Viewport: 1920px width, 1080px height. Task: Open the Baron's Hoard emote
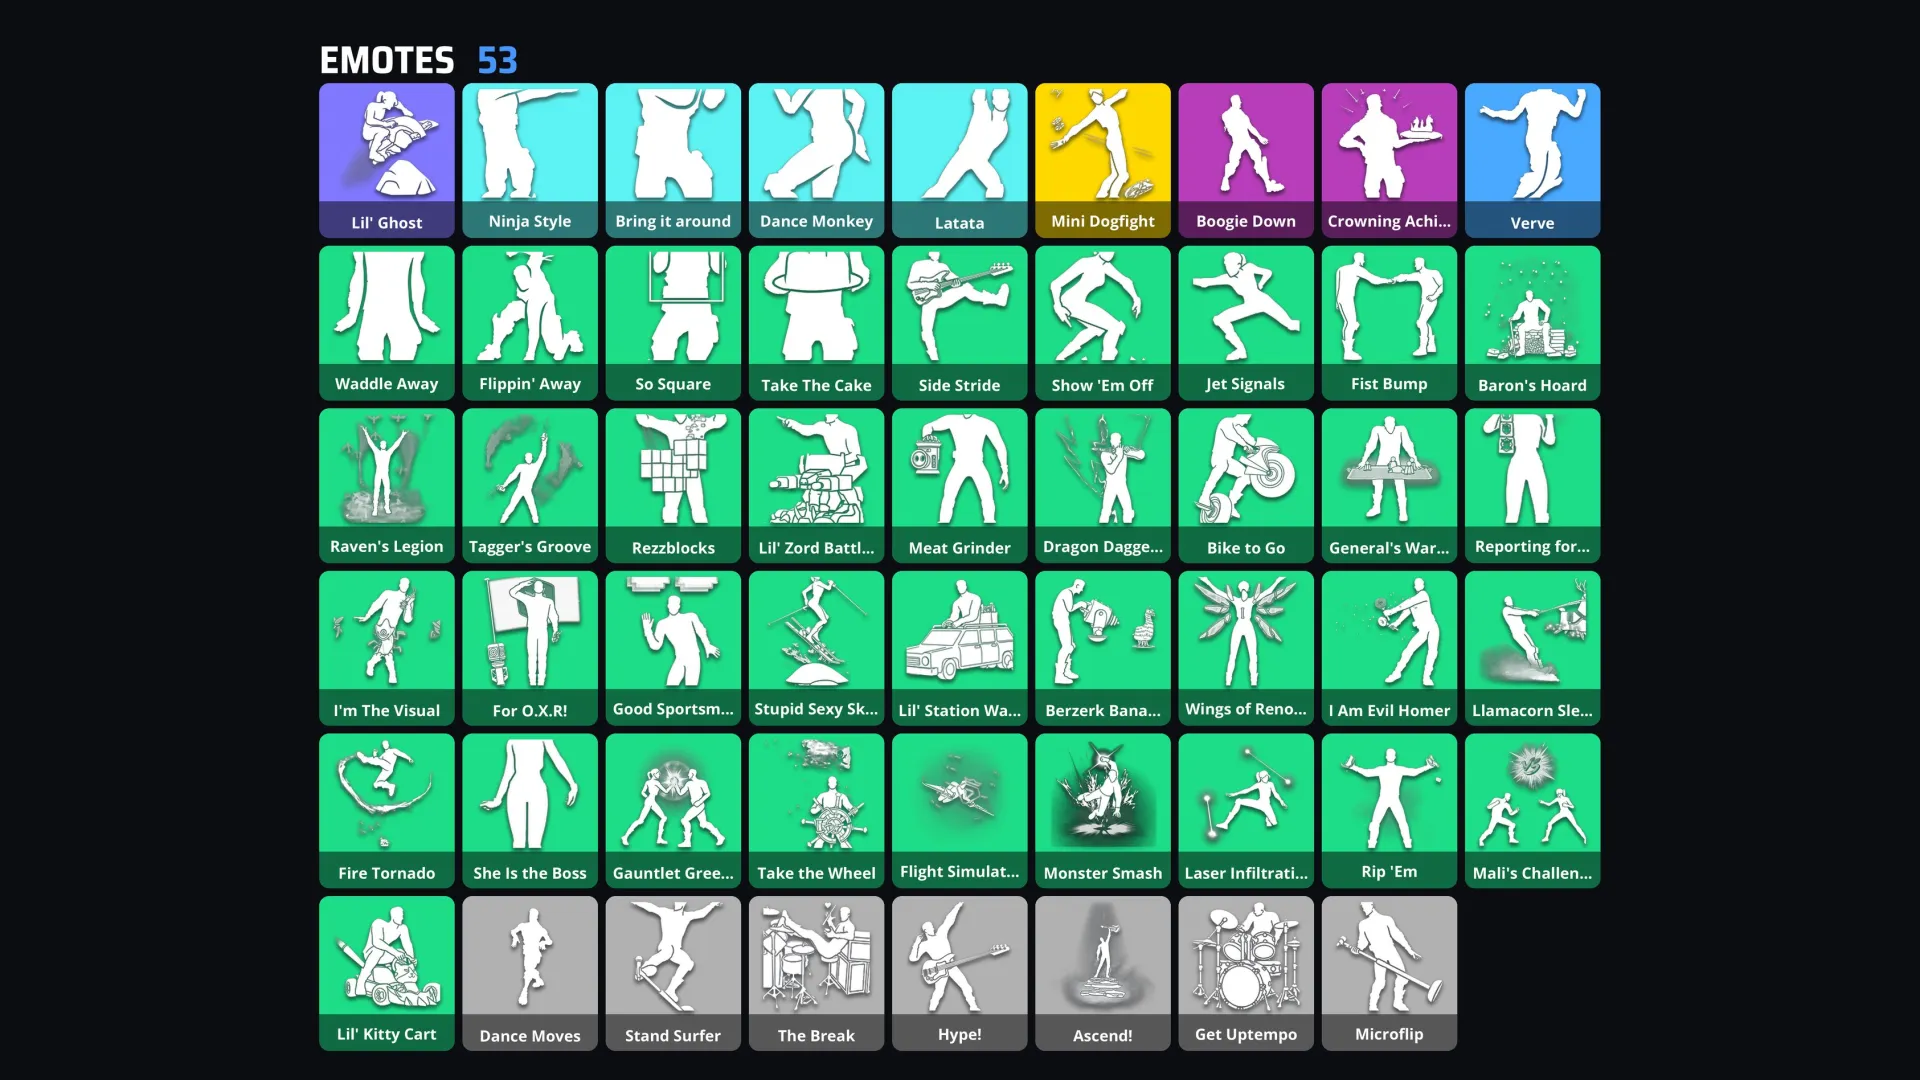1533,323
